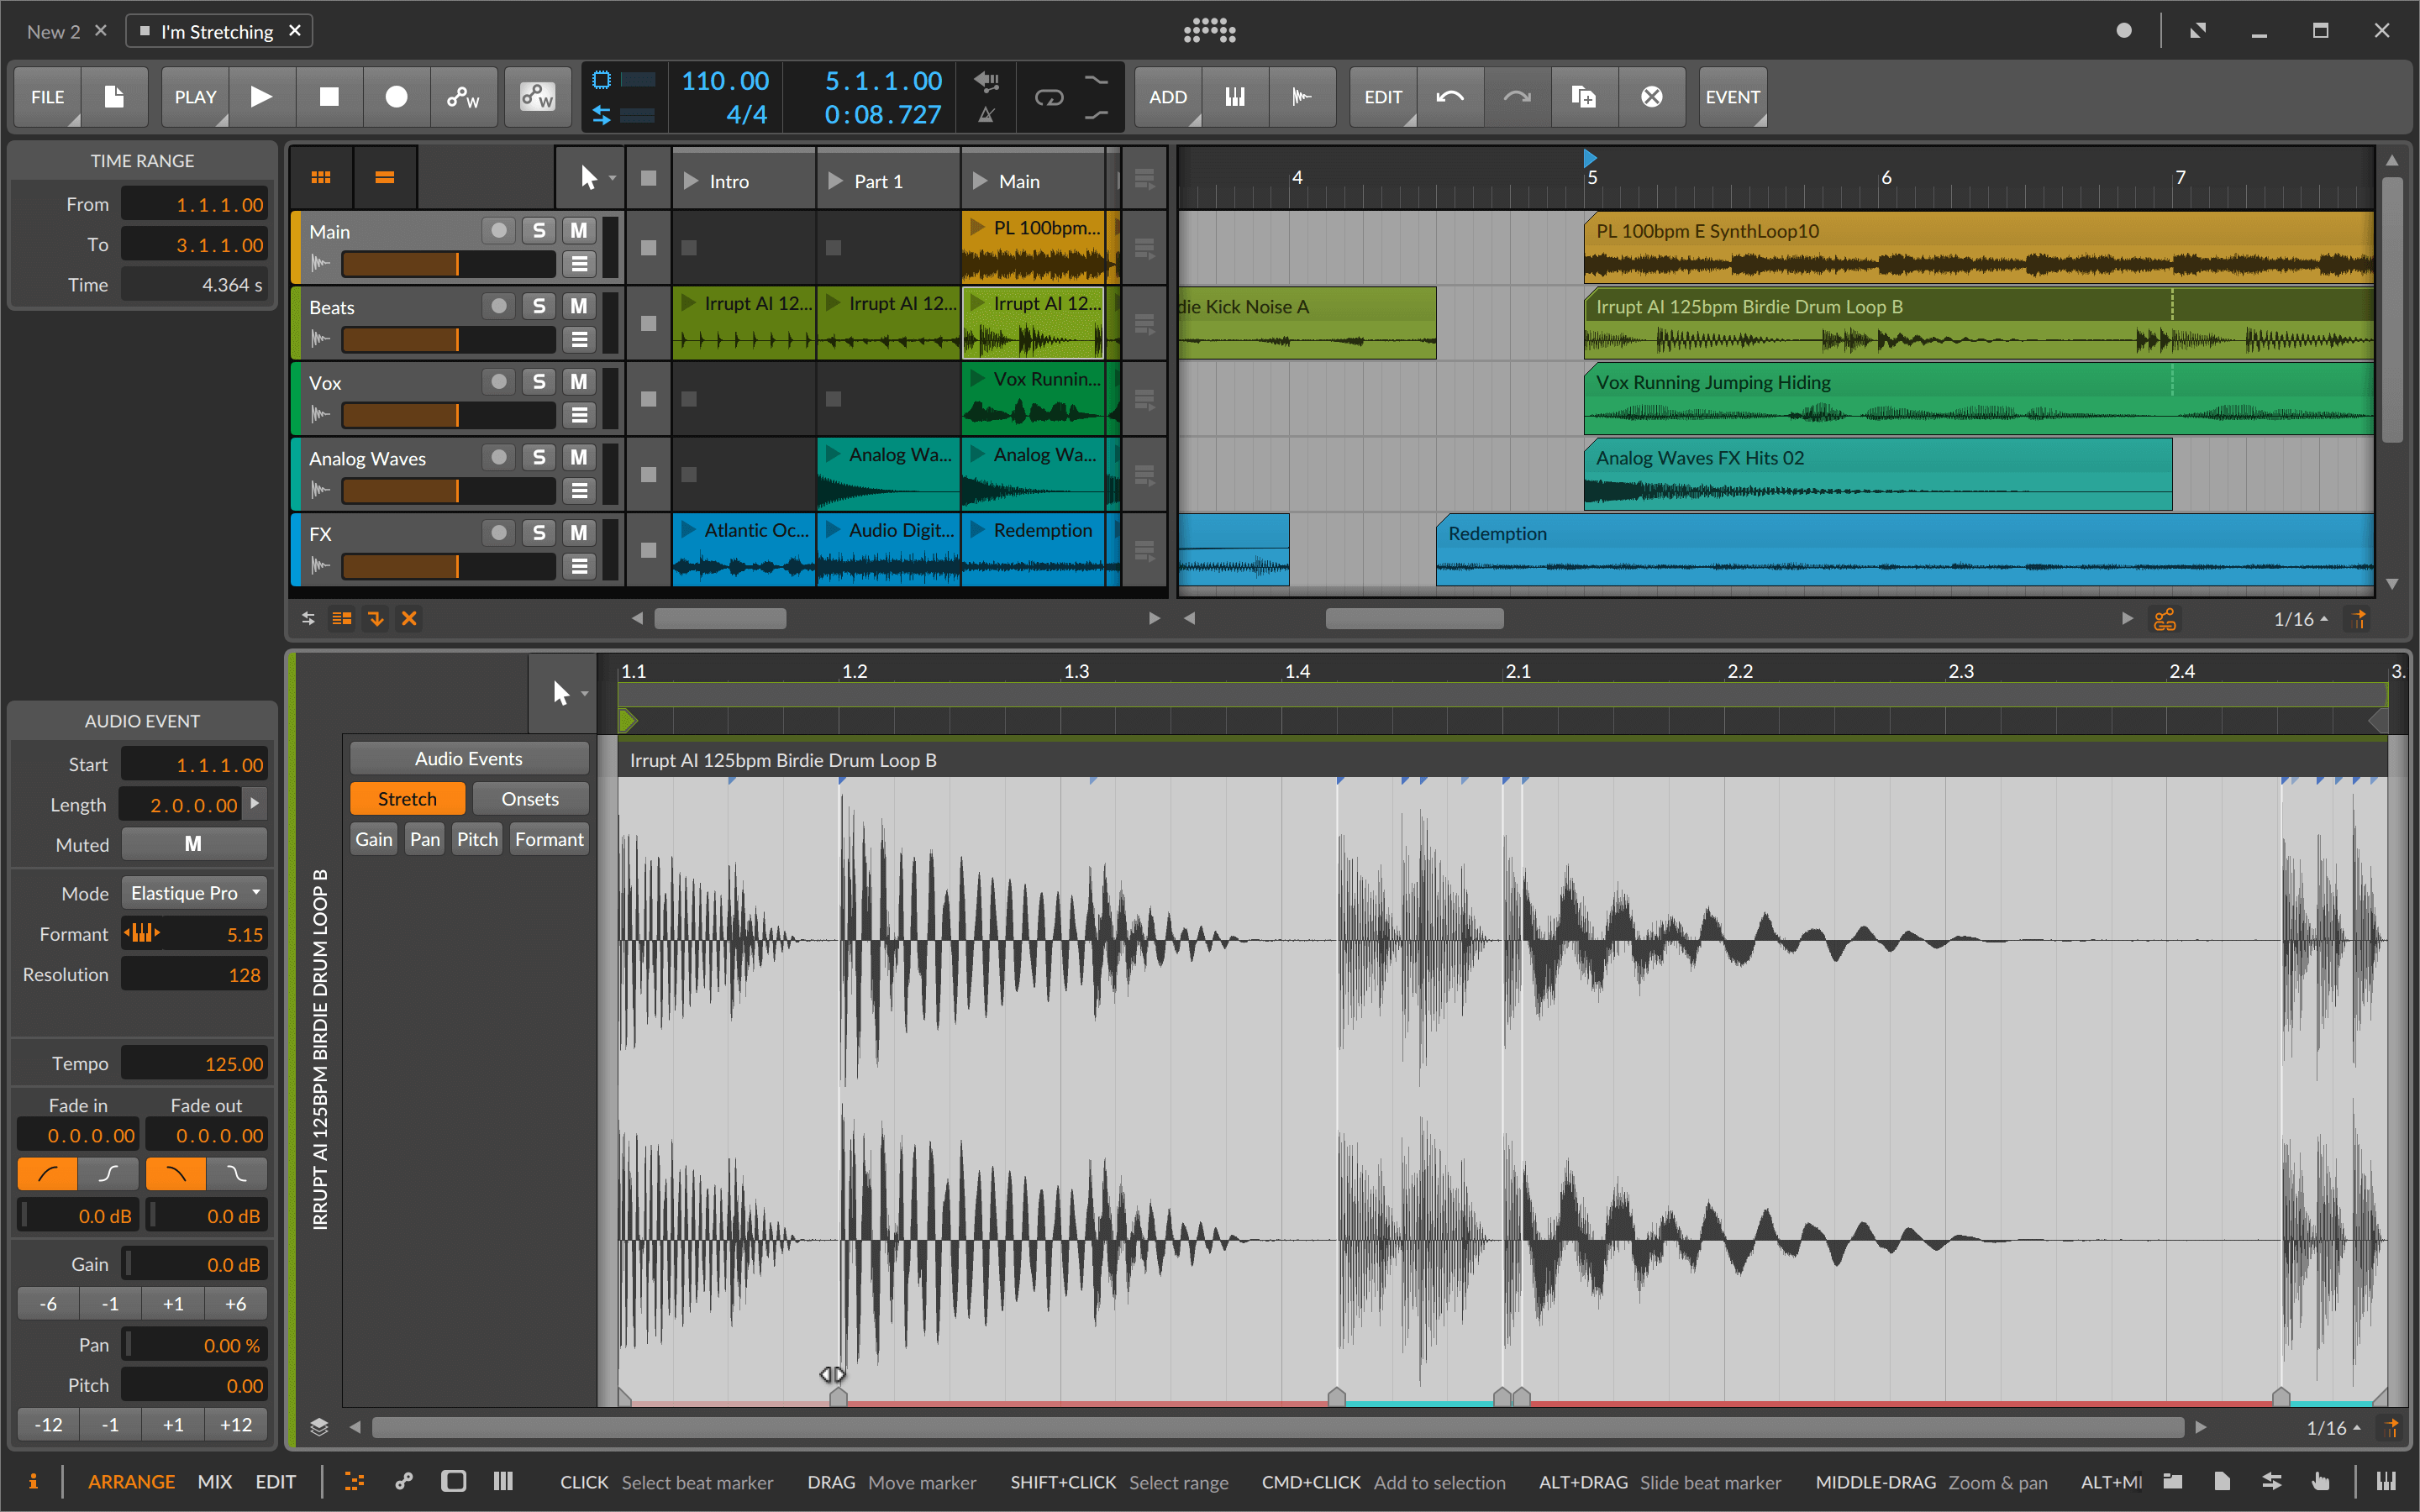Open the EDIT menu

(x=1383, y=97)
